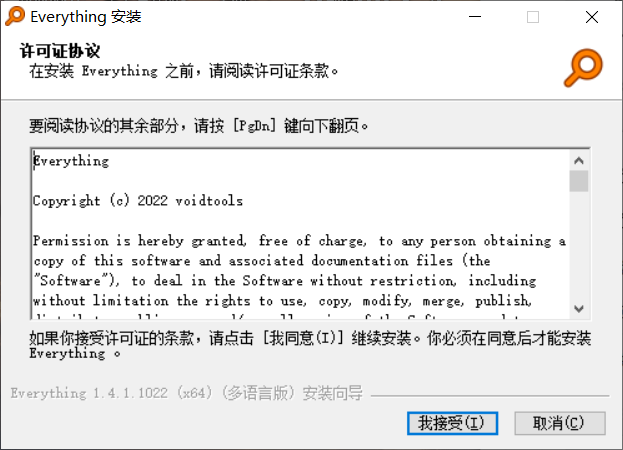The image size is (623, 450).
Task: Click the large orange magnifier logo
Action: (x=583, y=68)
